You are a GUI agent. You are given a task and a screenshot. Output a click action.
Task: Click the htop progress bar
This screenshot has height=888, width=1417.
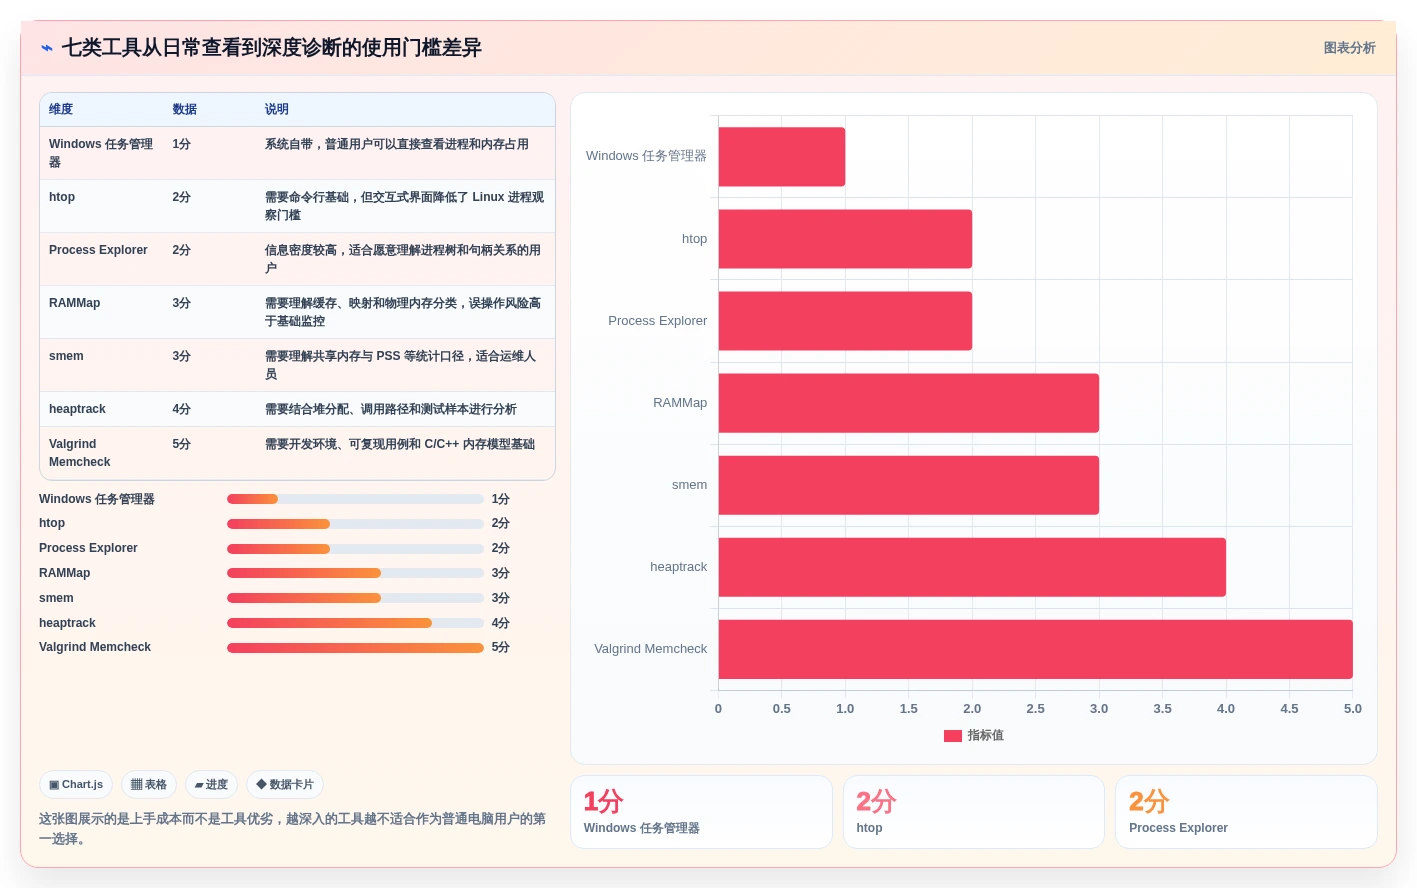coord(355,524)
